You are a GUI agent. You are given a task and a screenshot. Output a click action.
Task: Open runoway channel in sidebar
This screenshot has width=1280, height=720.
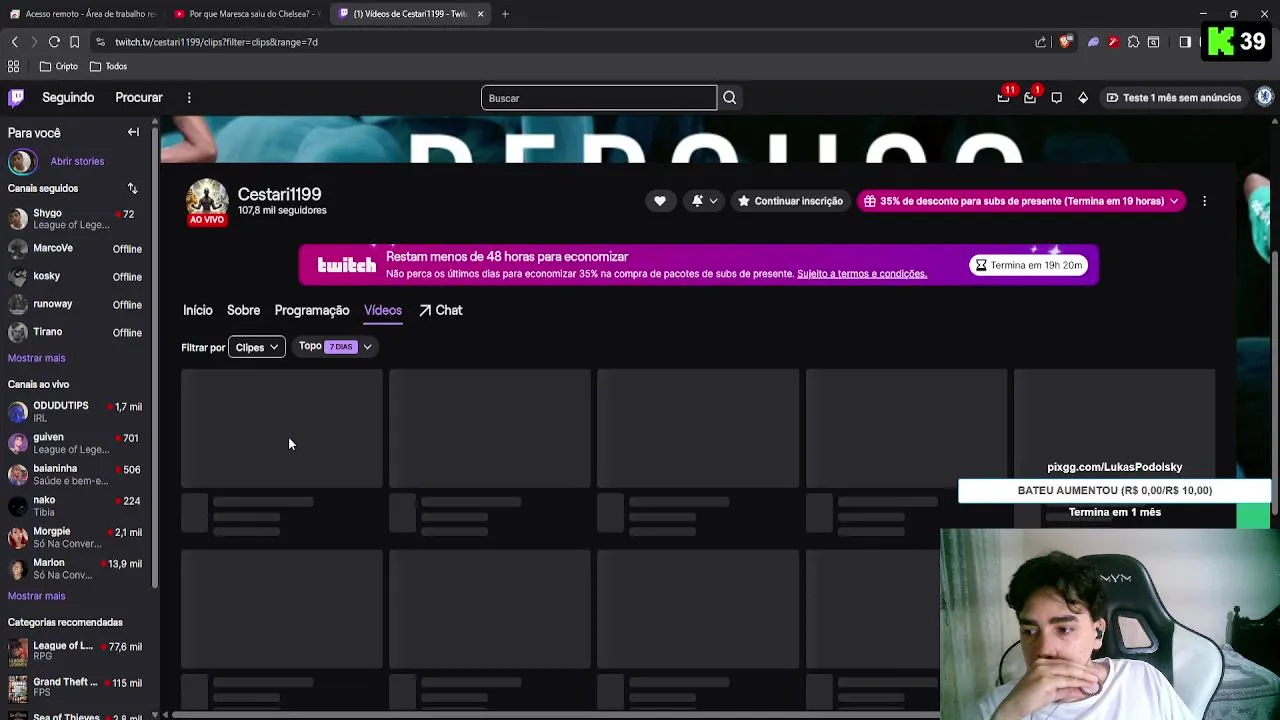click(76, 304)
